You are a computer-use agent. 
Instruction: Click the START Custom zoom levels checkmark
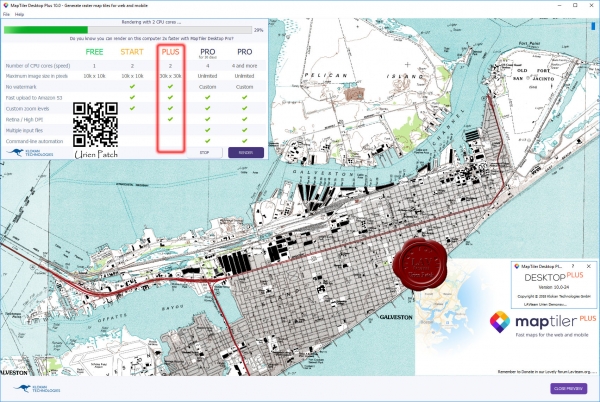pos(132,108)
